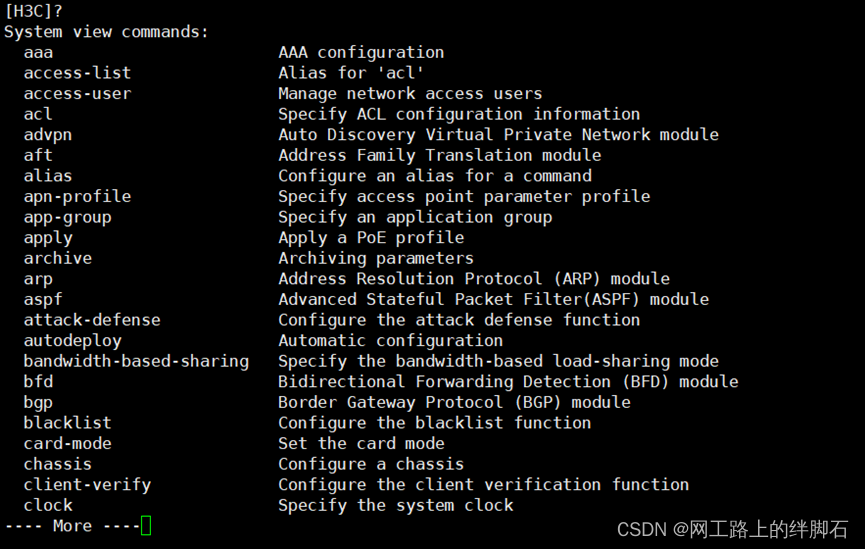
Task: Select the 'bandwidth-based-sharing' command
Action: (136, 361)
